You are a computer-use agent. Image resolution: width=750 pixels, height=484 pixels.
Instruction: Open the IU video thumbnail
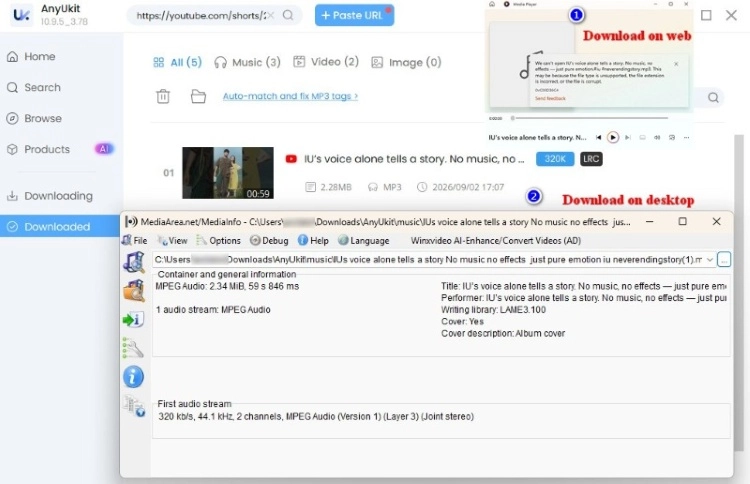[x=228, y=173]
